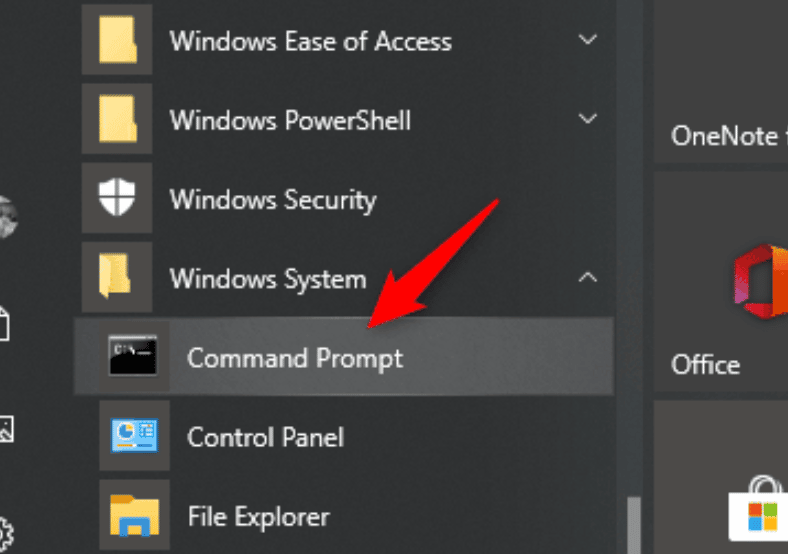Collapse the Windows System chevron
Viewport: 788px width, 554px height.
click(587, 277)
